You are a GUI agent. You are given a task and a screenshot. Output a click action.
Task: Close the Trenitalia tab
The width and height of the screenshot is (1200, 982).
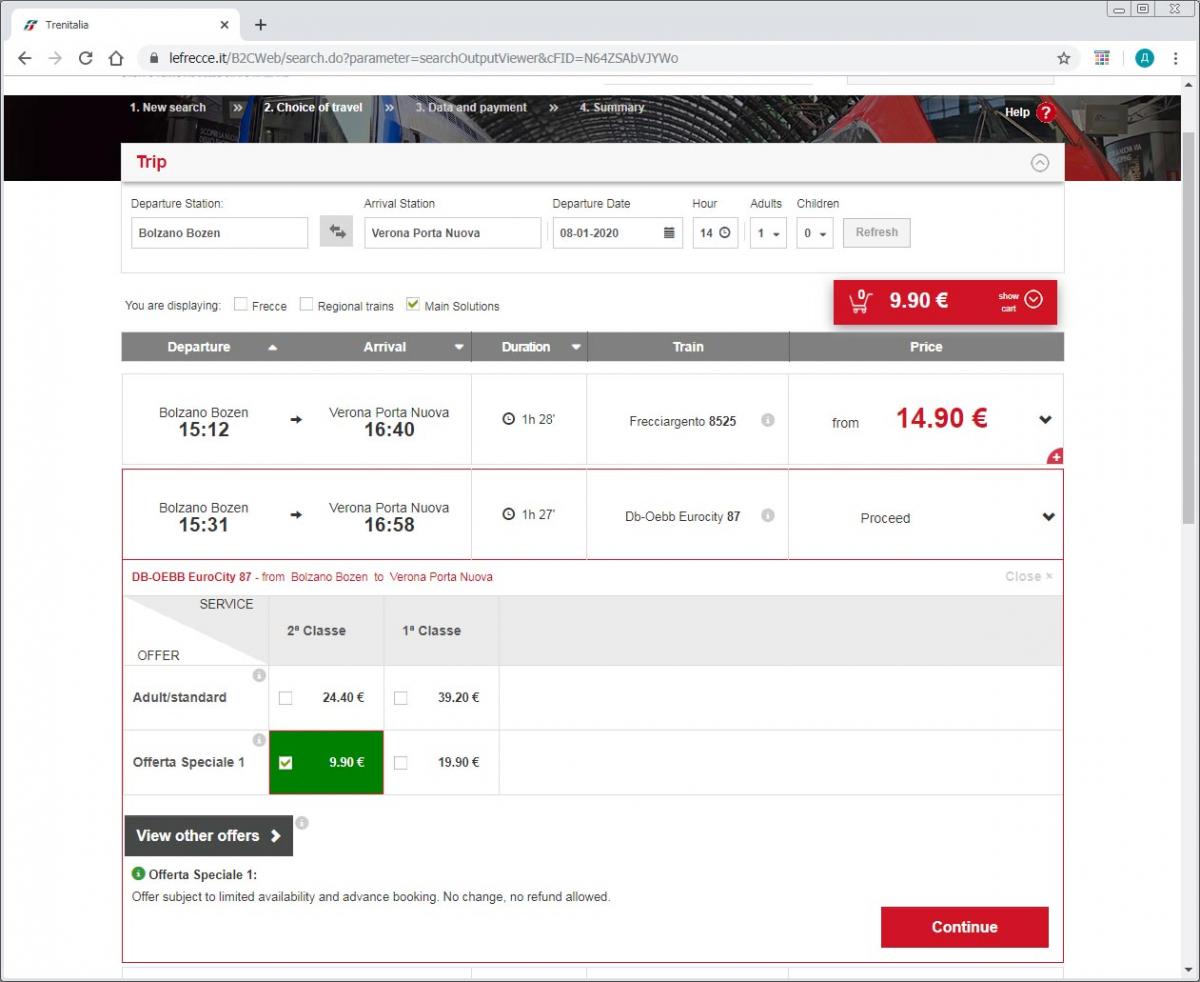click(224, 25)
